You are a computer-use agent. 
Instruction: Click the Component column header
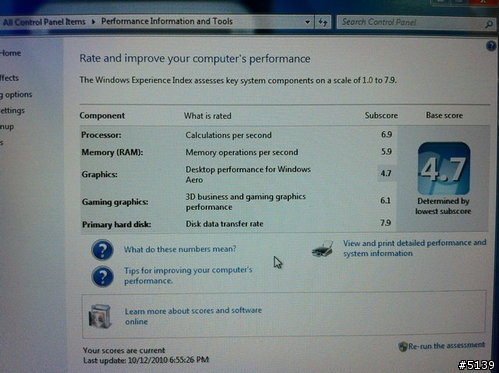(x=102, y=116)
